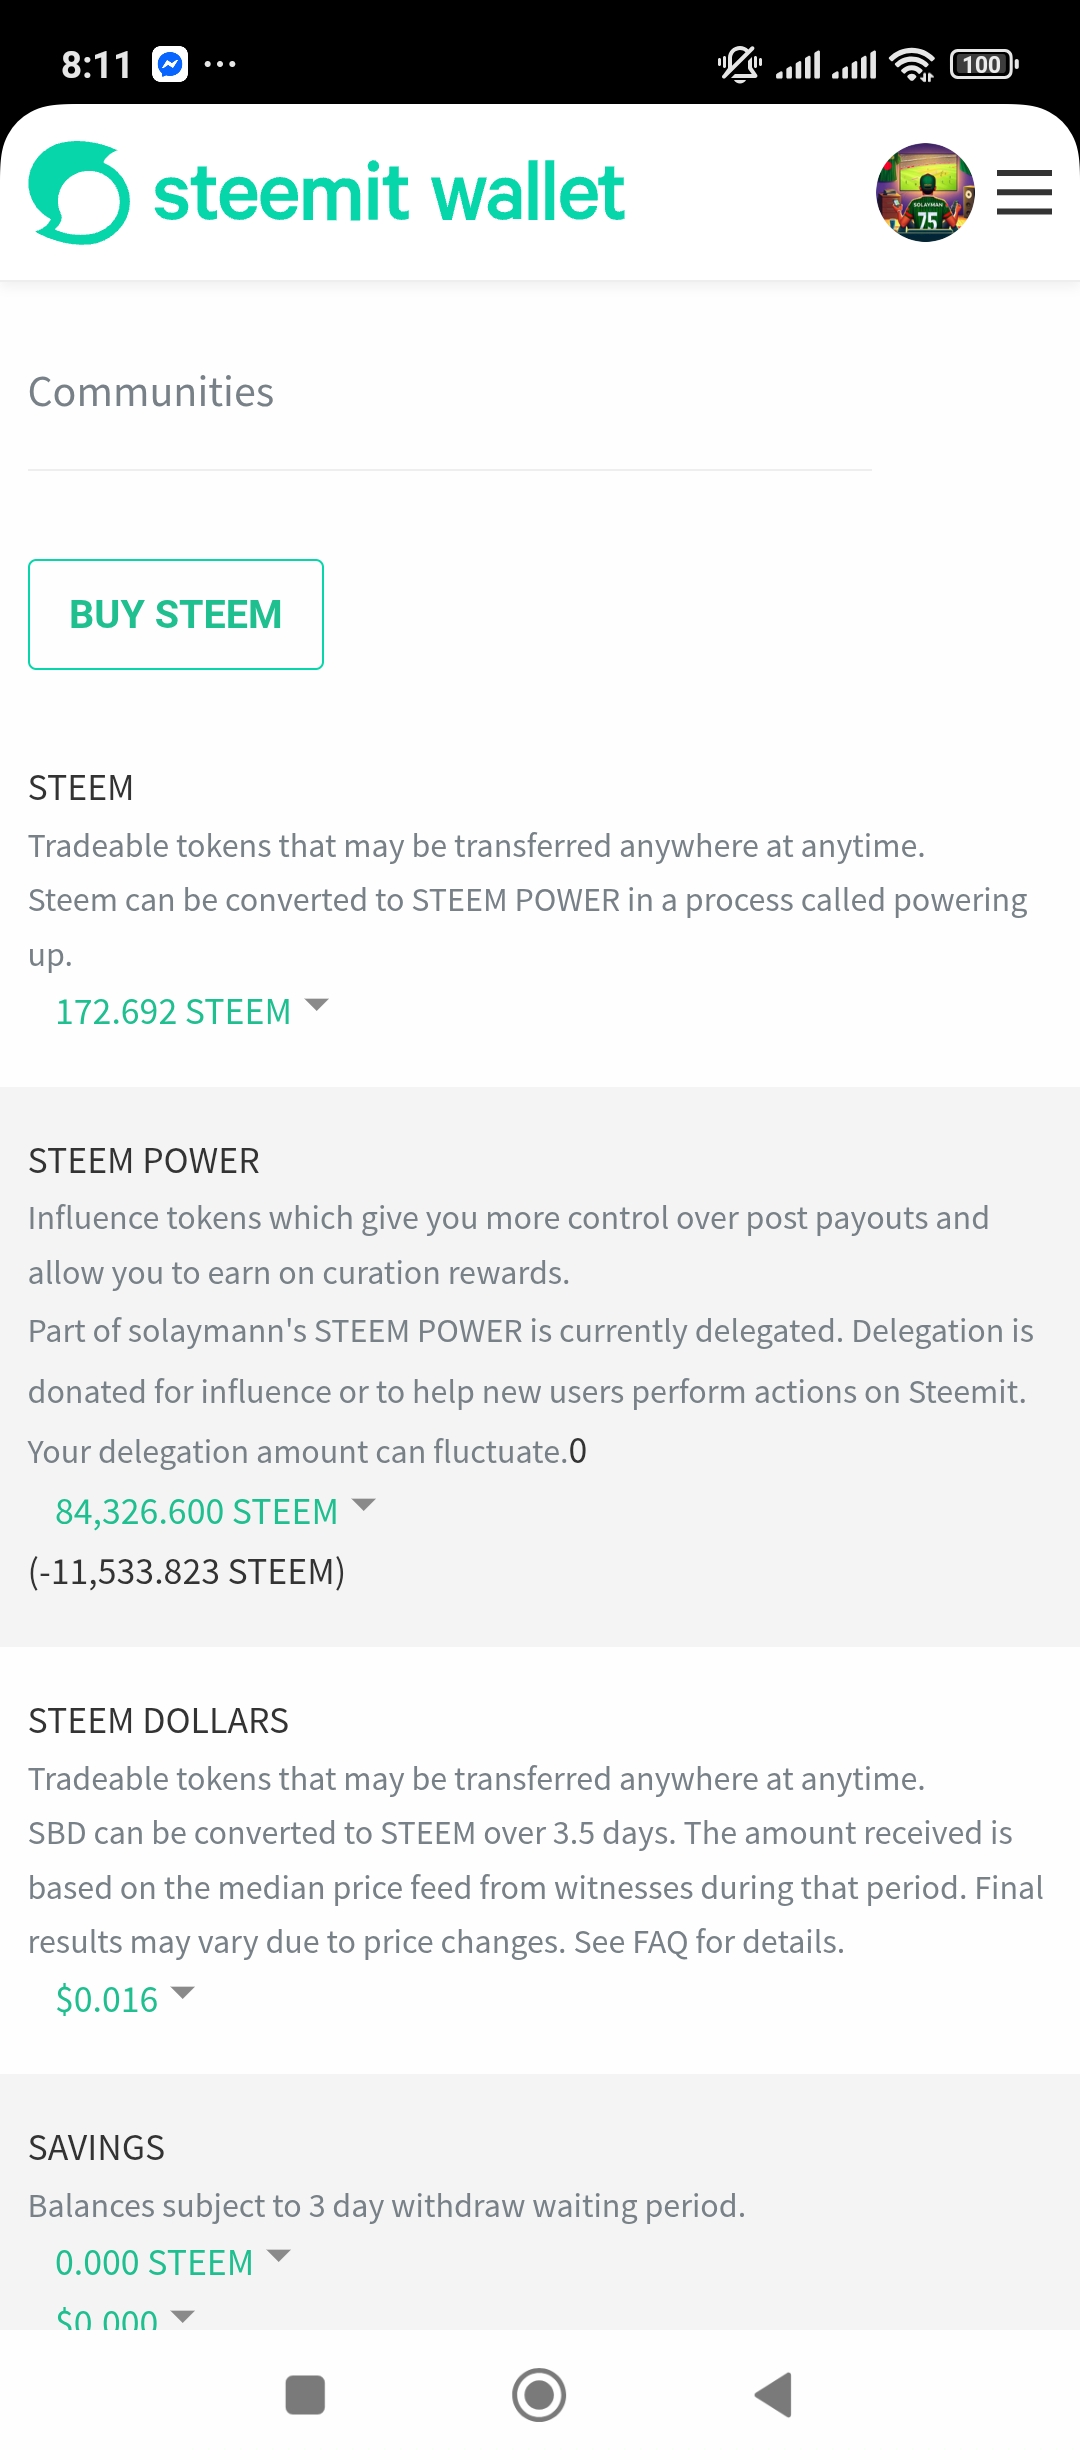
Task: Tap the Wi-Fi status icon
Action: pos(911,65)
